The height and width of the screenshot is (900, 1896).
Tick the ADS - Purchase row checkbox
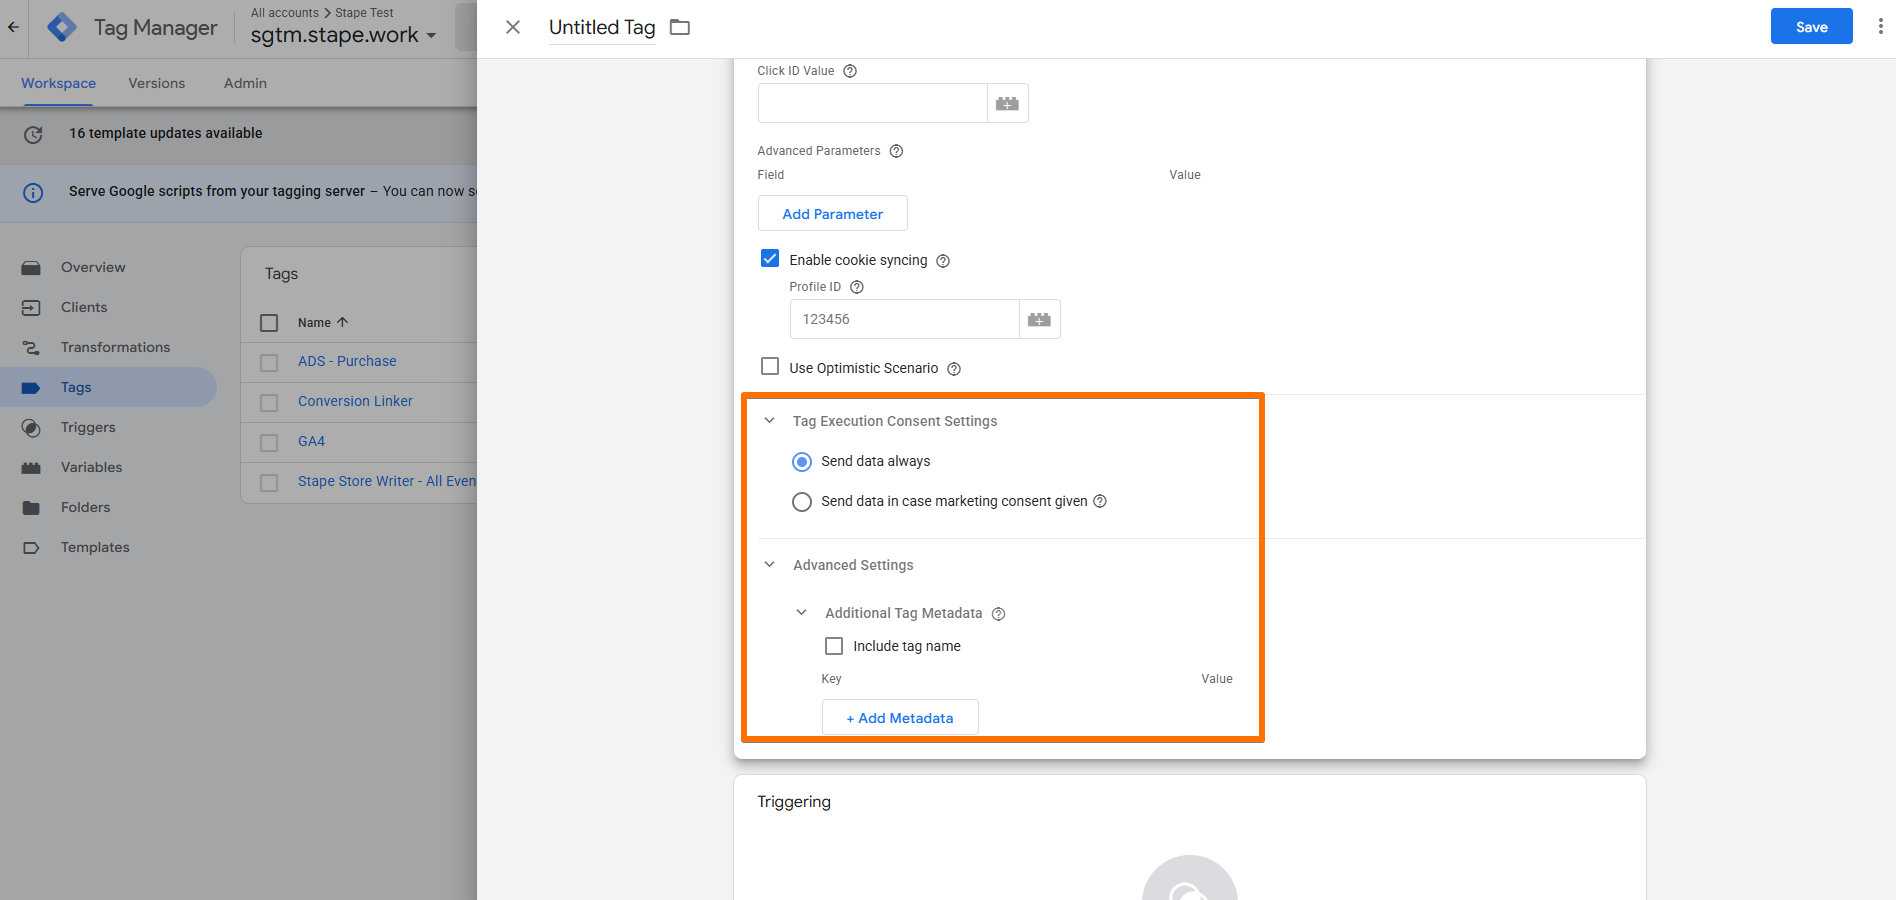pos(269,362)
